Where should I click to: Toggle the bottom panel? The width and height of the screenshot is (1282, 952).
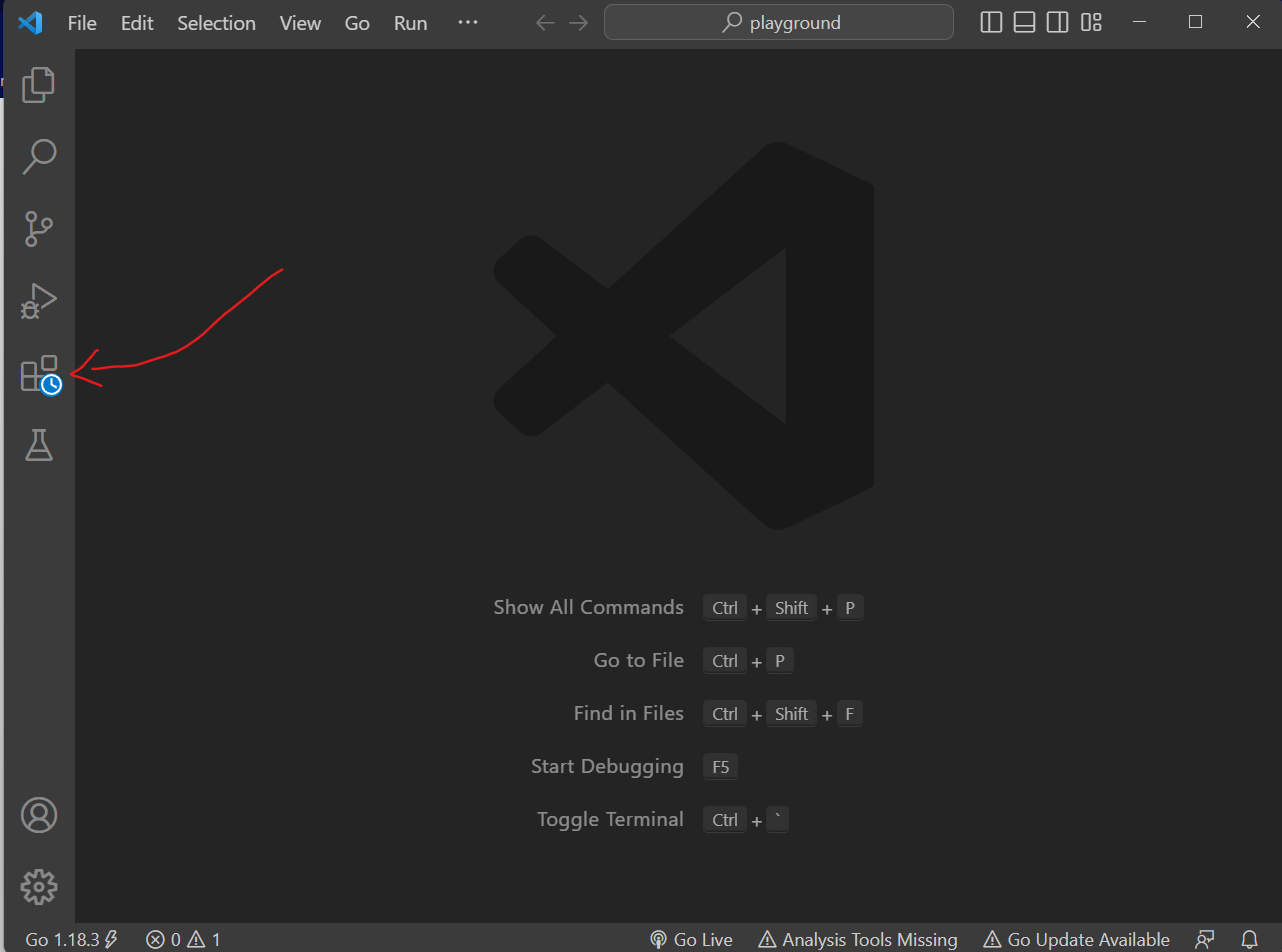pyautogui.click(x=1024, y=21)
